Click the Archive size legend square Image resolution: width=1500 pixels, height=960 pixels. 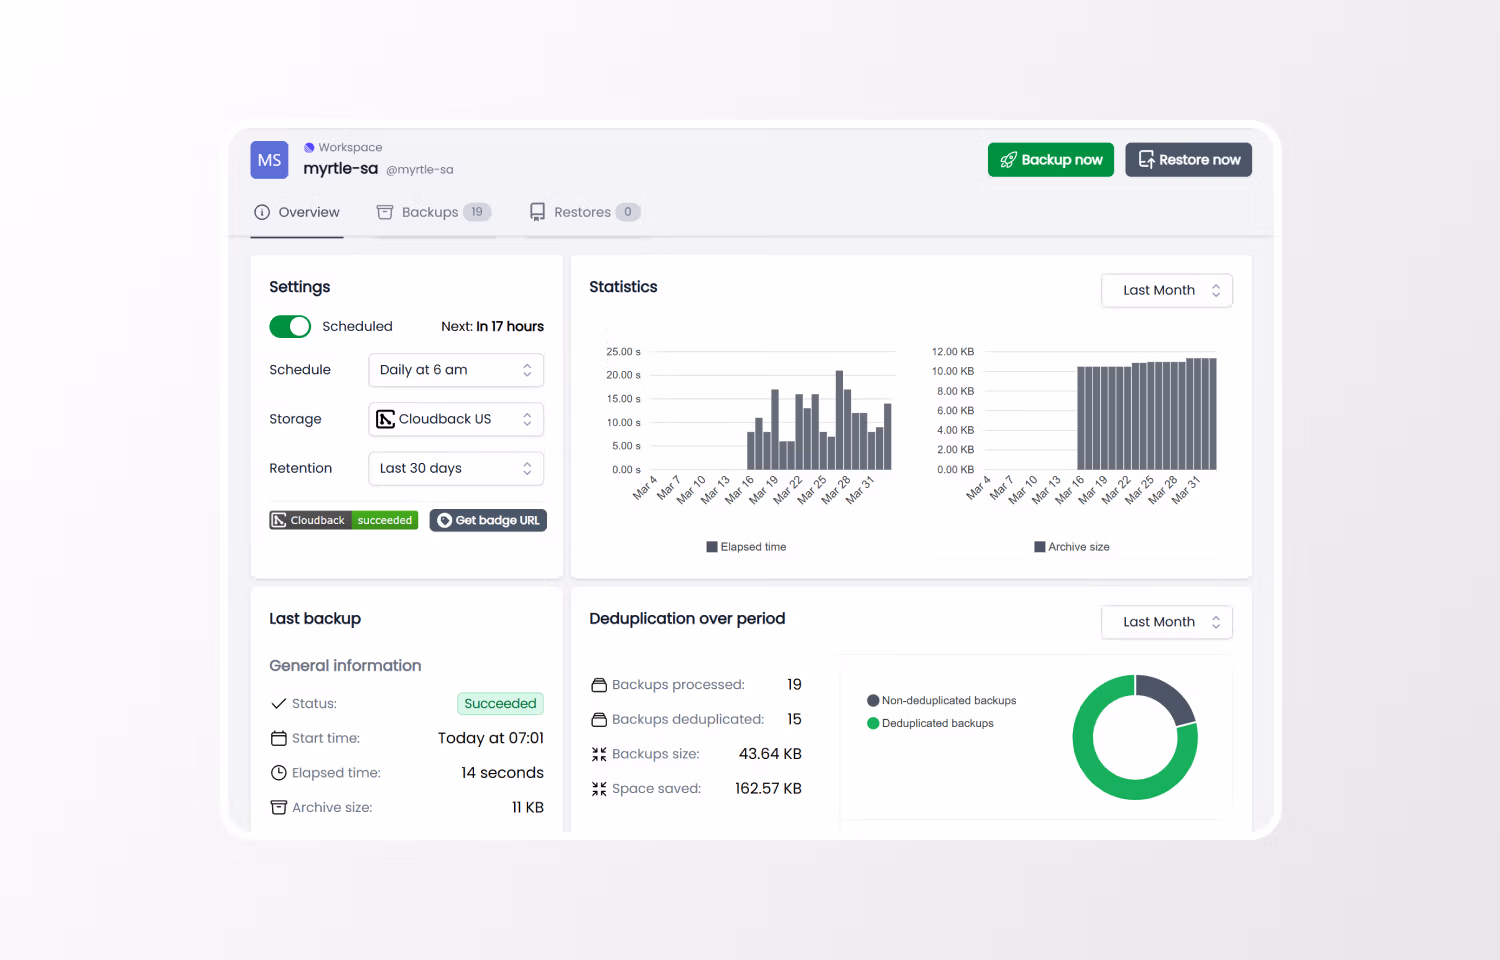[x=1038, y=546]
